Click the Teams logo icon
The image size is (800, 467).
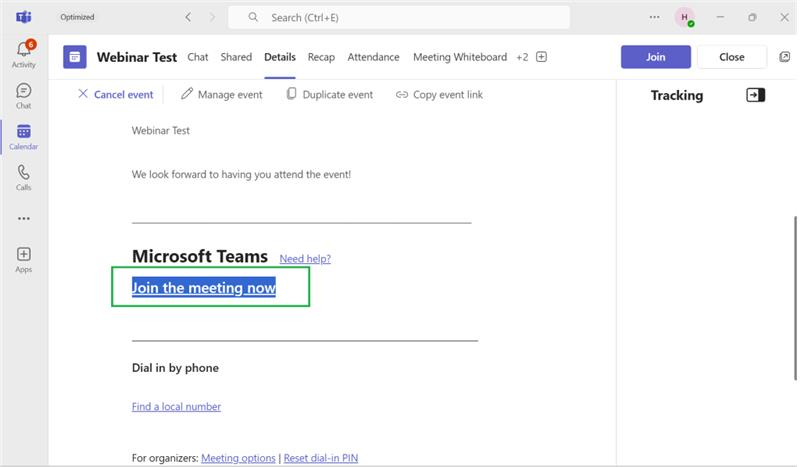coord(23,17)
